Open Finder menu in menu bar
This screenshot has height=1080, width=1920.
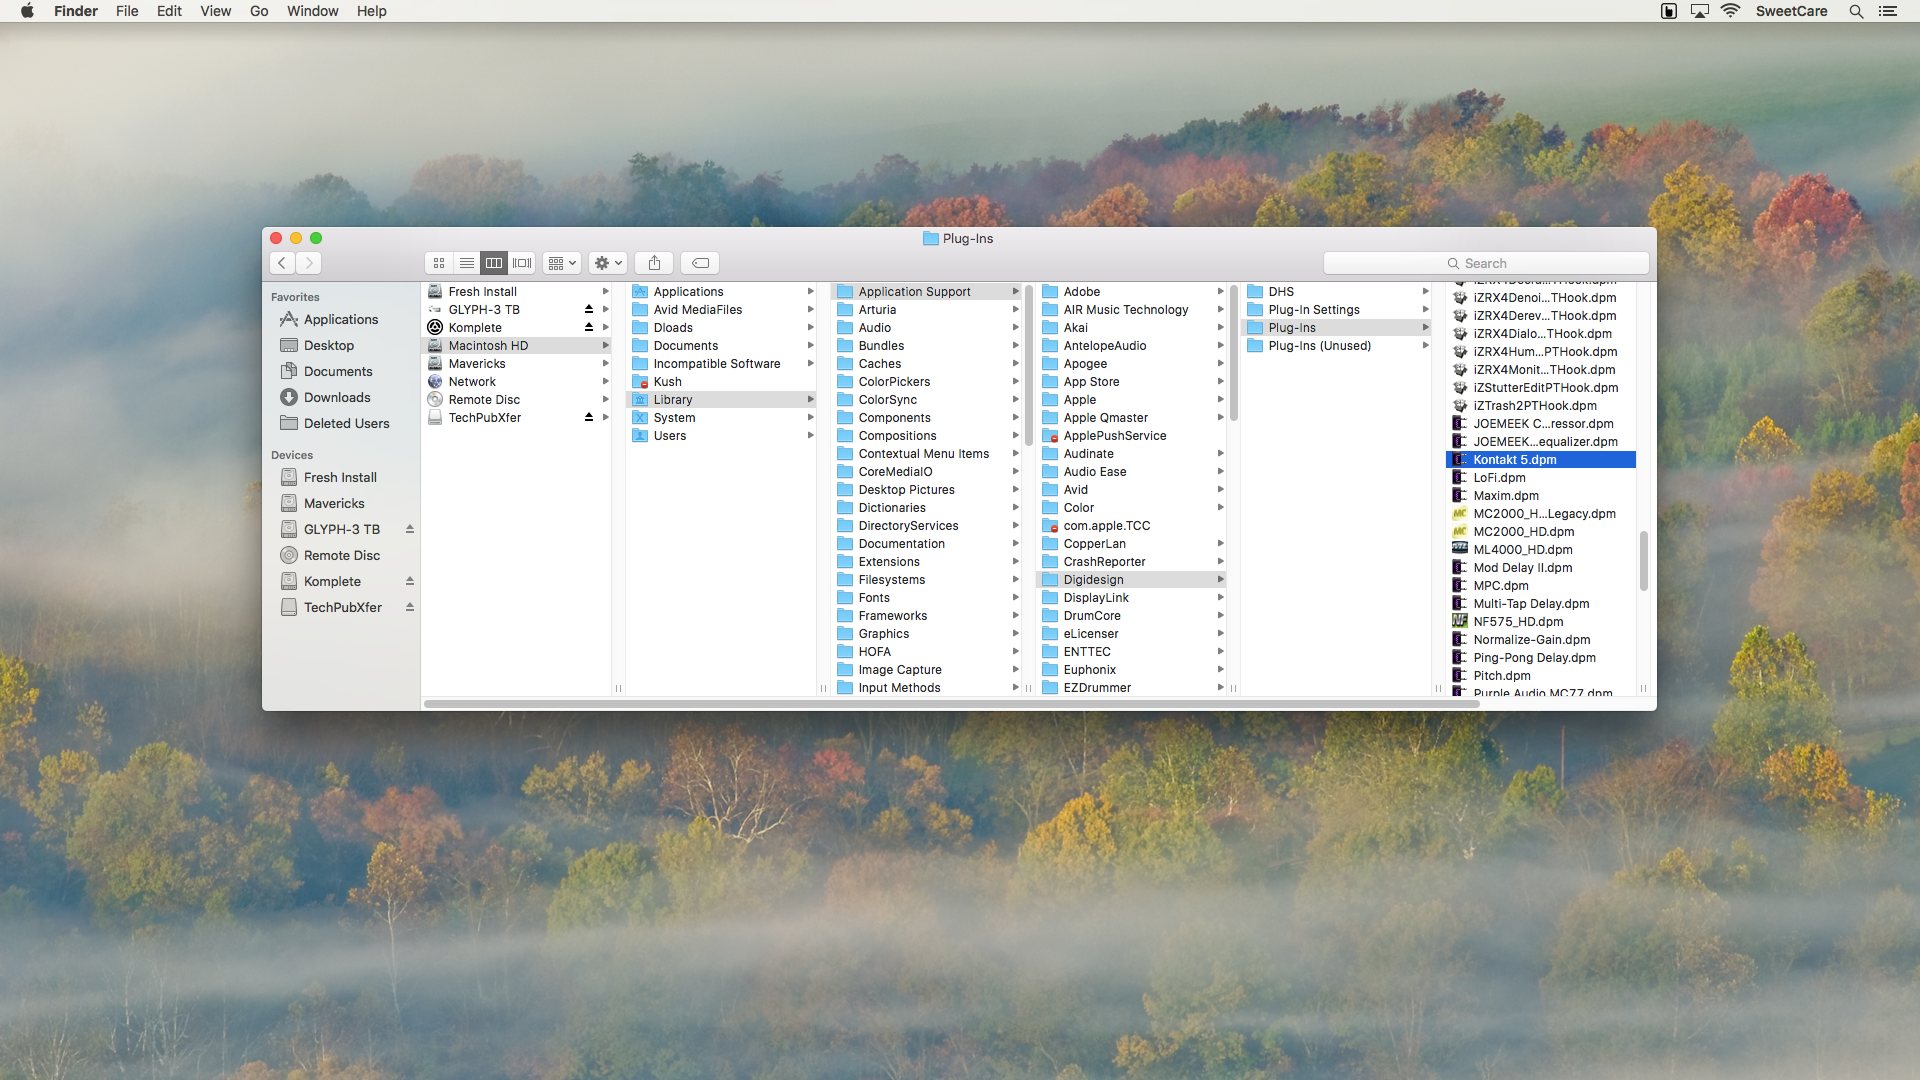pos(75,12)
